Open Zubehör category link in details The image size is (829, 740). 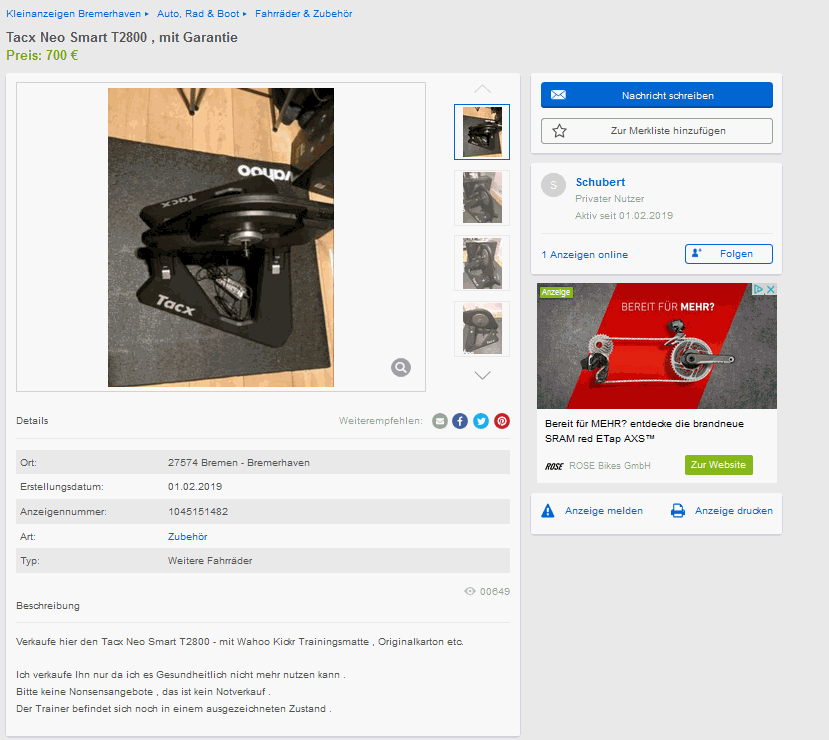point(187,536)
